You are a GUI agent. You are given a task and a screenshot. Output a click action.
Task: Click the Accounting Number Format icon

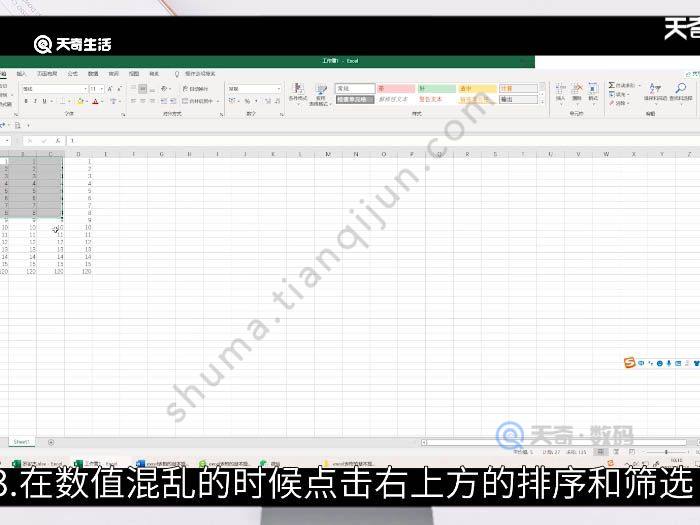(x=232, y=101)
